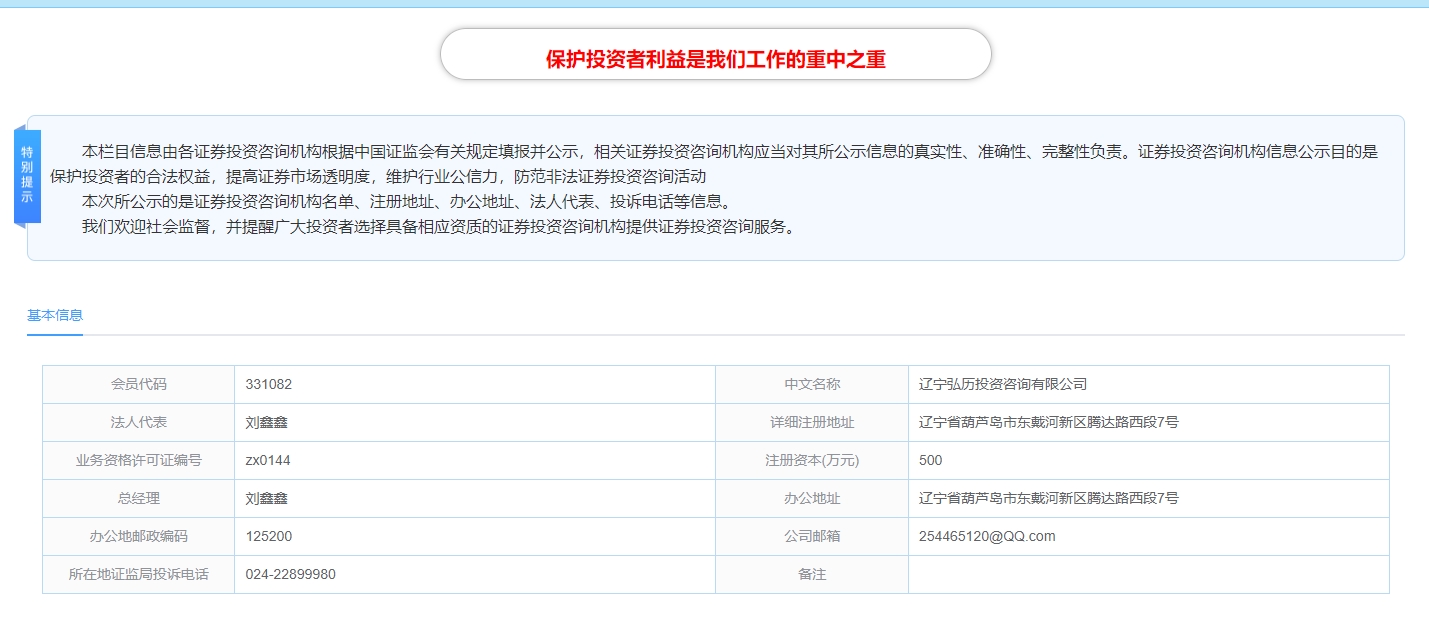Click the 办公地址 label cell
Viewport: 1429px width, 621px height.
click(x=812, y=498)
